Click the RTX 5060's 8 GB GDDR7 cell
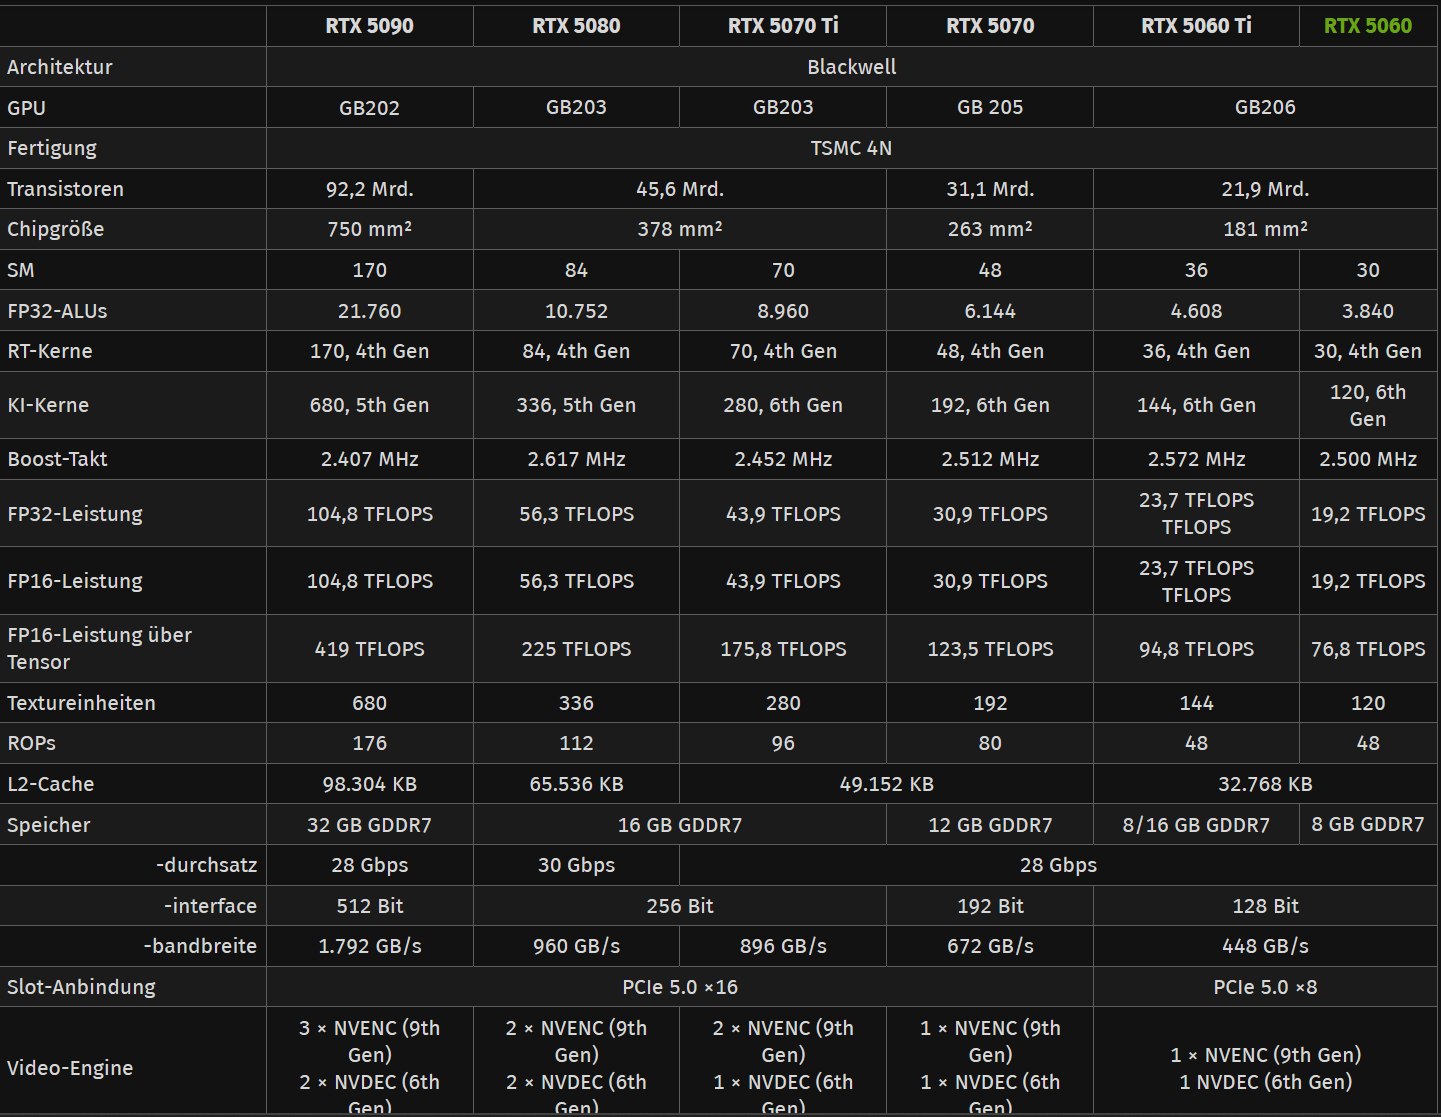This screenshot has width=1441, height=1117. (x=1368, y=824)
